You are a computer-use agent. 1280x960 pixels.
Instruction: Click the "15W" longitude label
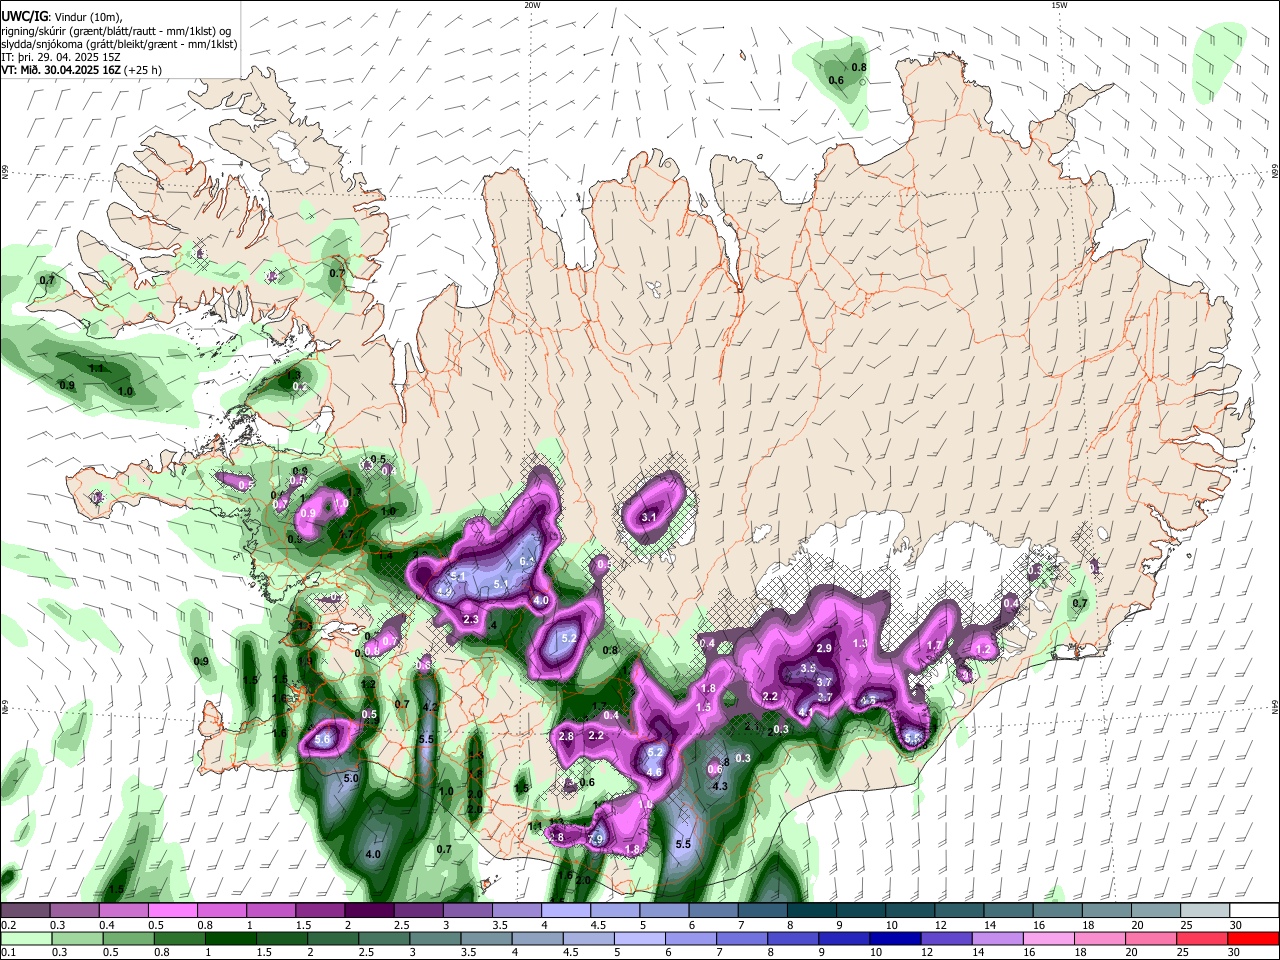(x=1059, y=5)
